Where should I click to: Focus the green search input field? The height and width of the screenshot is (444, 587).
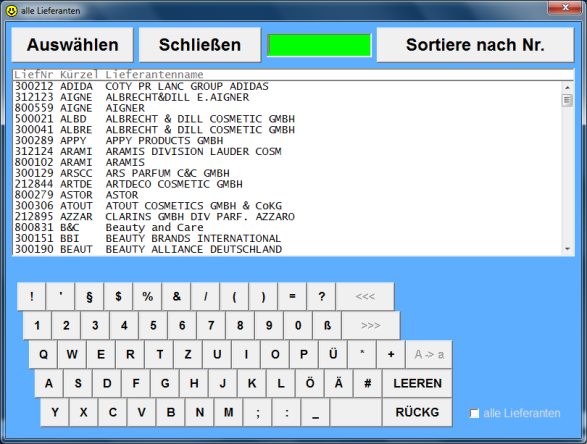[319, 45]
